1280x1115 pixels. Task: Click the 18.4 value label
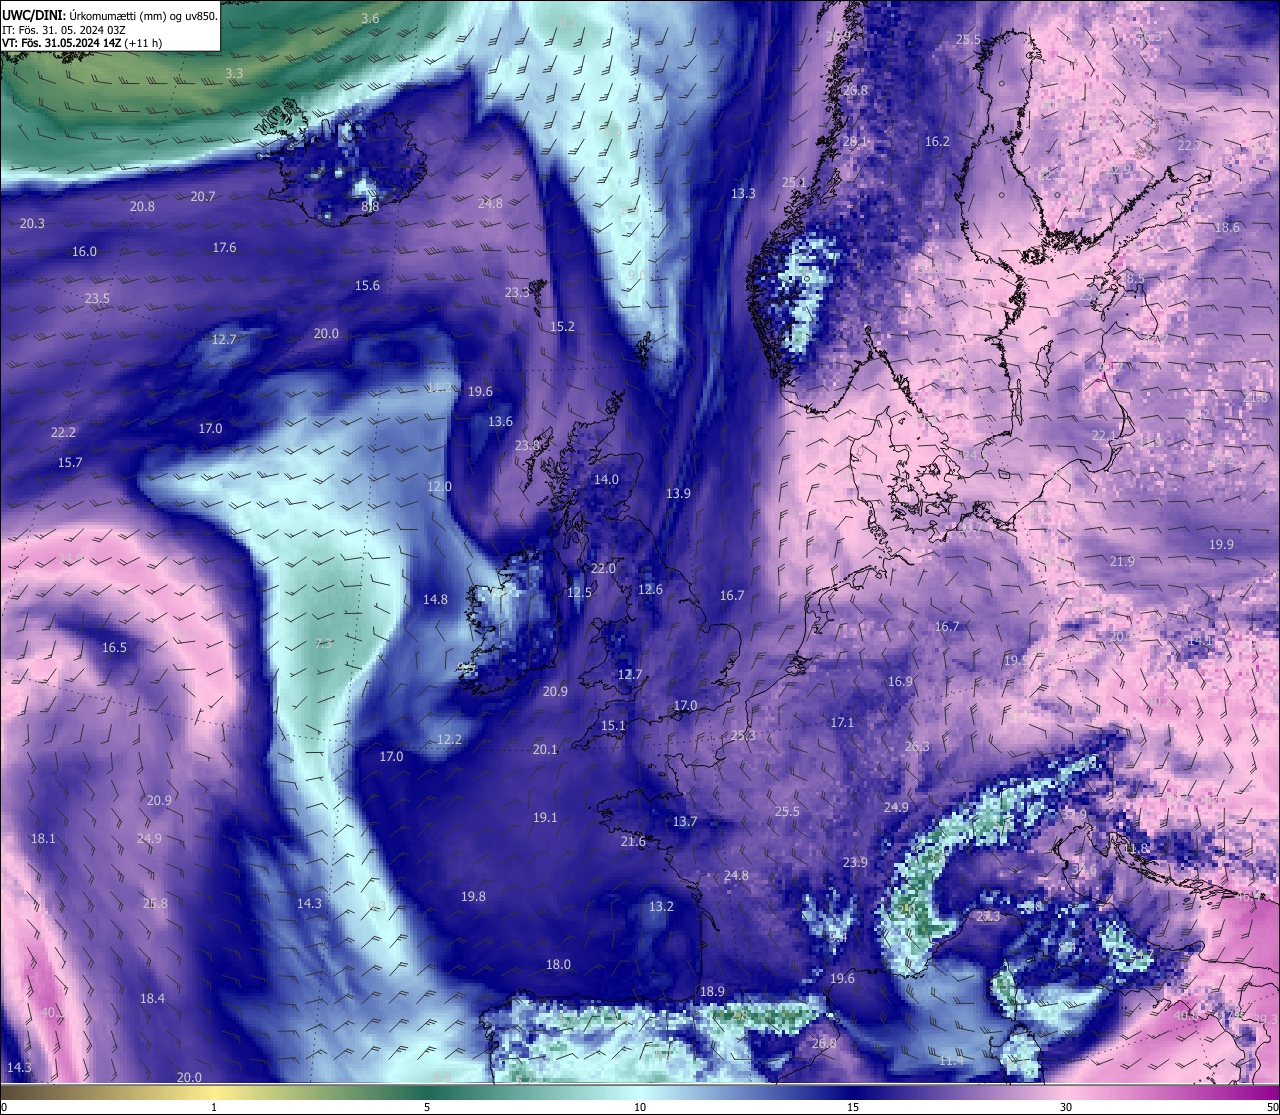click(x=152, y=998)
